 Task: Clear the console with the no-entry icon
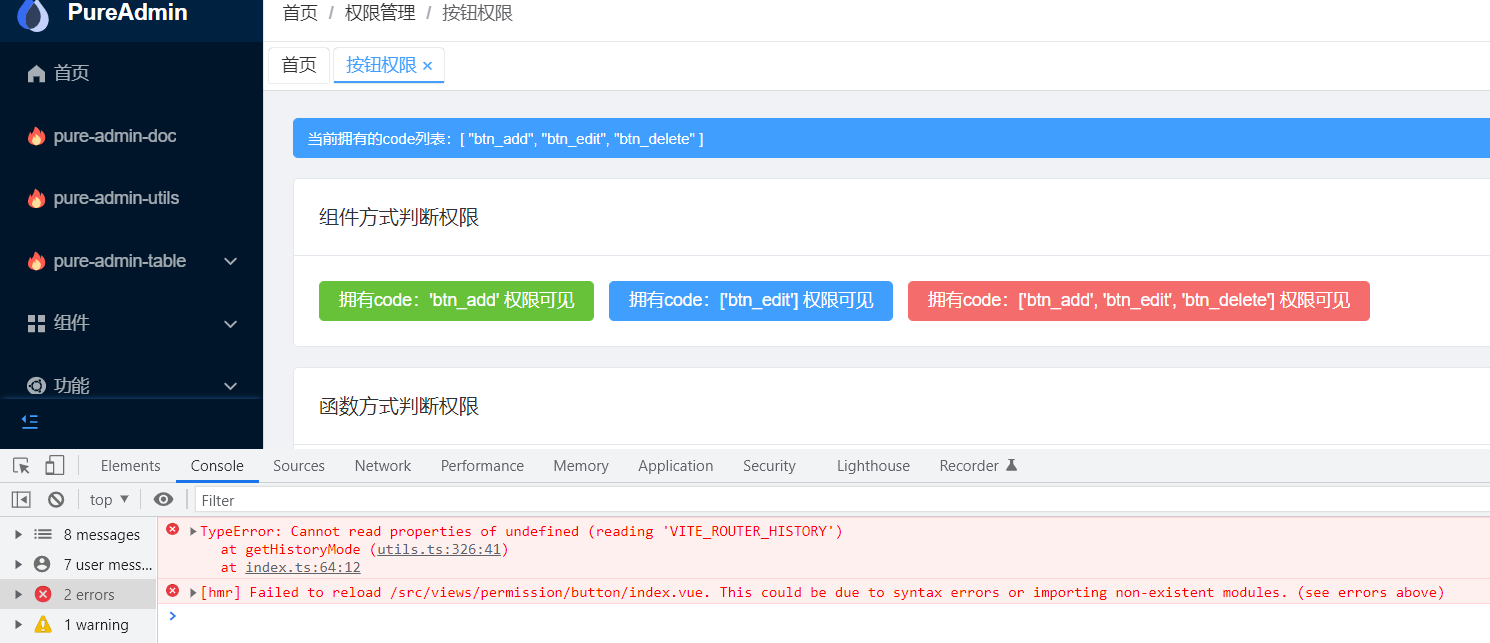pos(56,499)
